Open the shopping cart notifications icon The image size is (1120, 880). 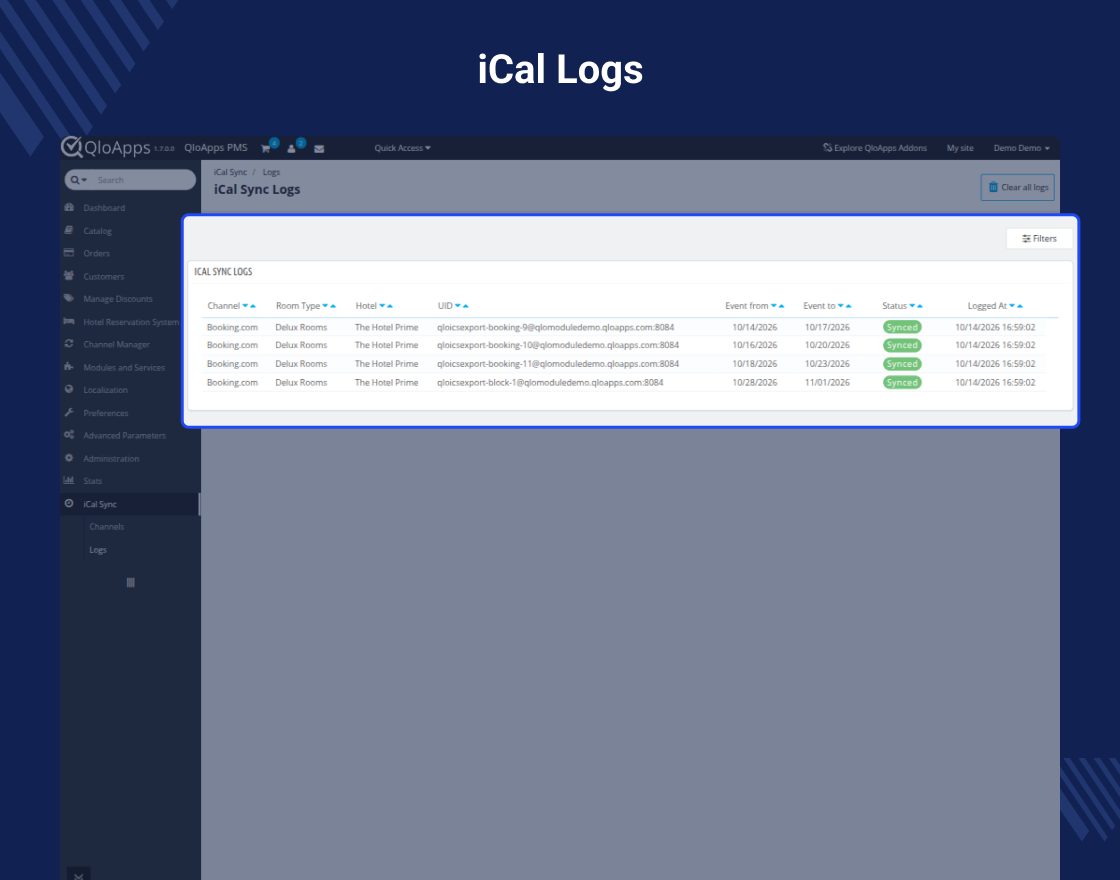[x=266, y=149]
